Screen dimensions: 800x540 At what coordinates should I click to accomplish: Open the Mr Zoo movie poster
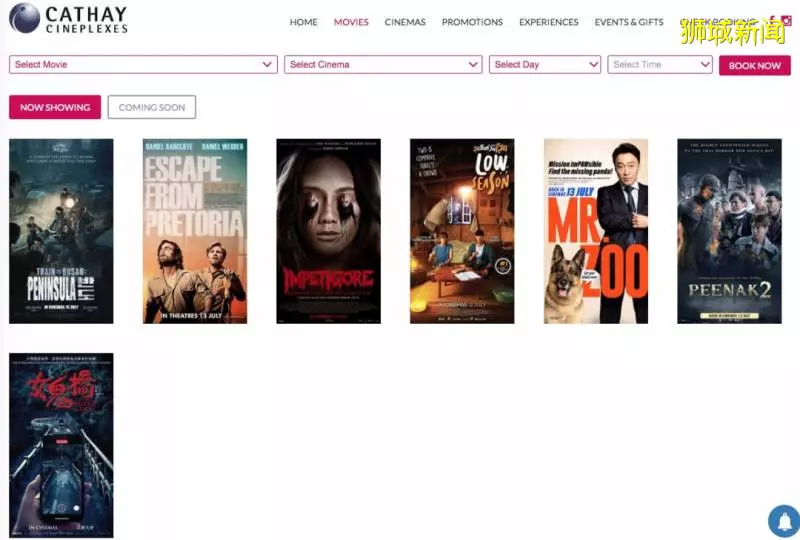click(596, 231)
